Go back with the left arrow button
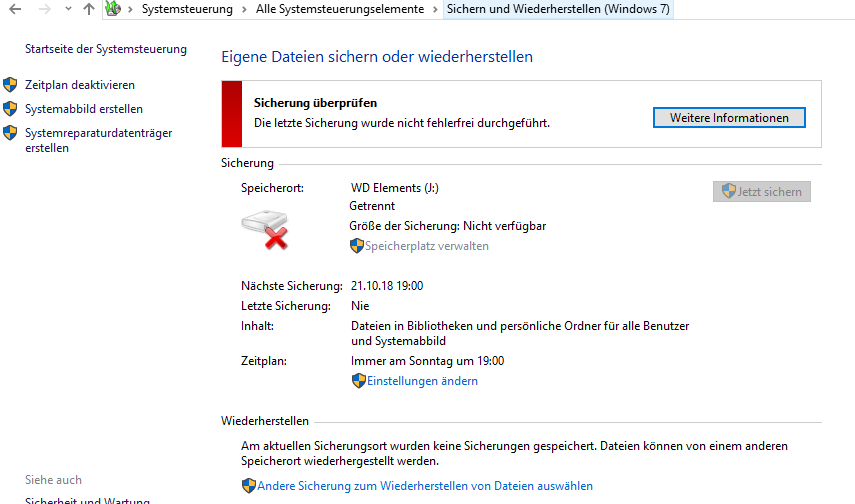This screenshot has width=855, height=504. point(15,9)
